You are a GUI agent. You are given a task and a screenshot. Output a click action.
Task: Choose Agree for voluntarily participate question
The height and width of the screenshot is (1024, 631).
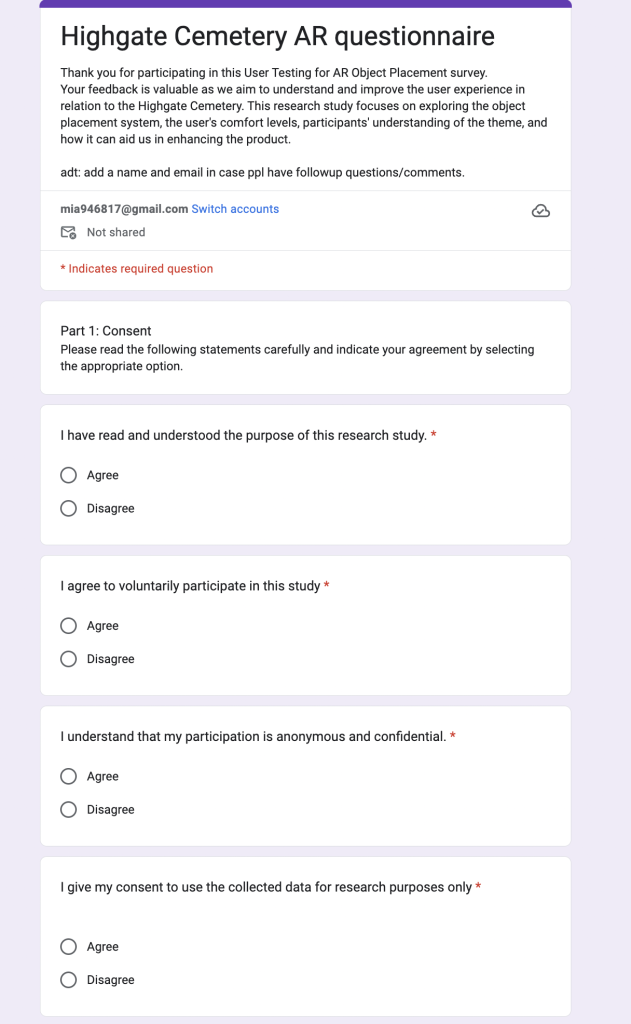[69, 626]
